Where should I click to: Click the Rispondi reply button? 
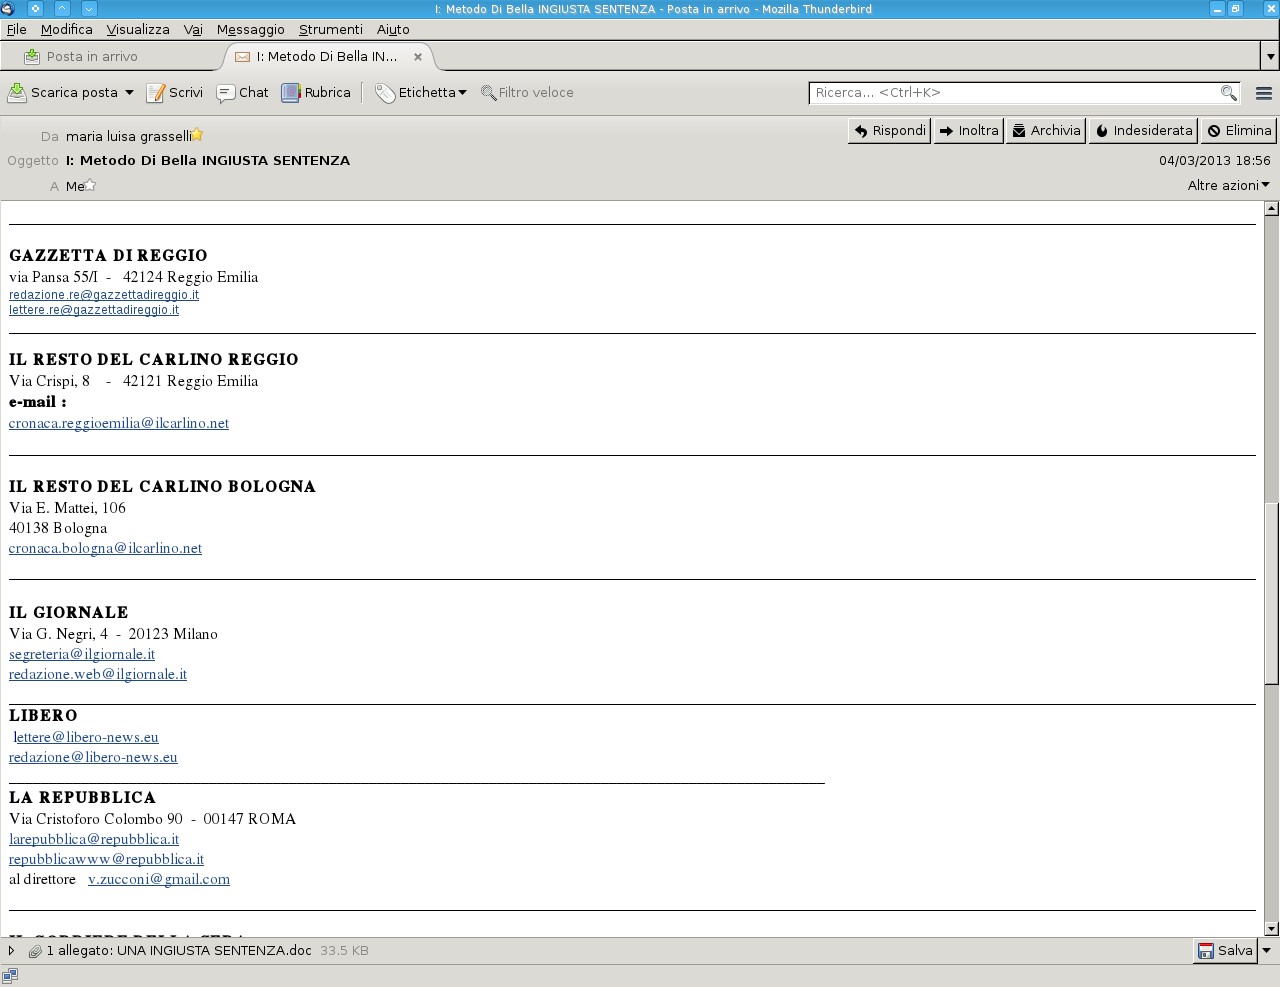click(889, 131)
